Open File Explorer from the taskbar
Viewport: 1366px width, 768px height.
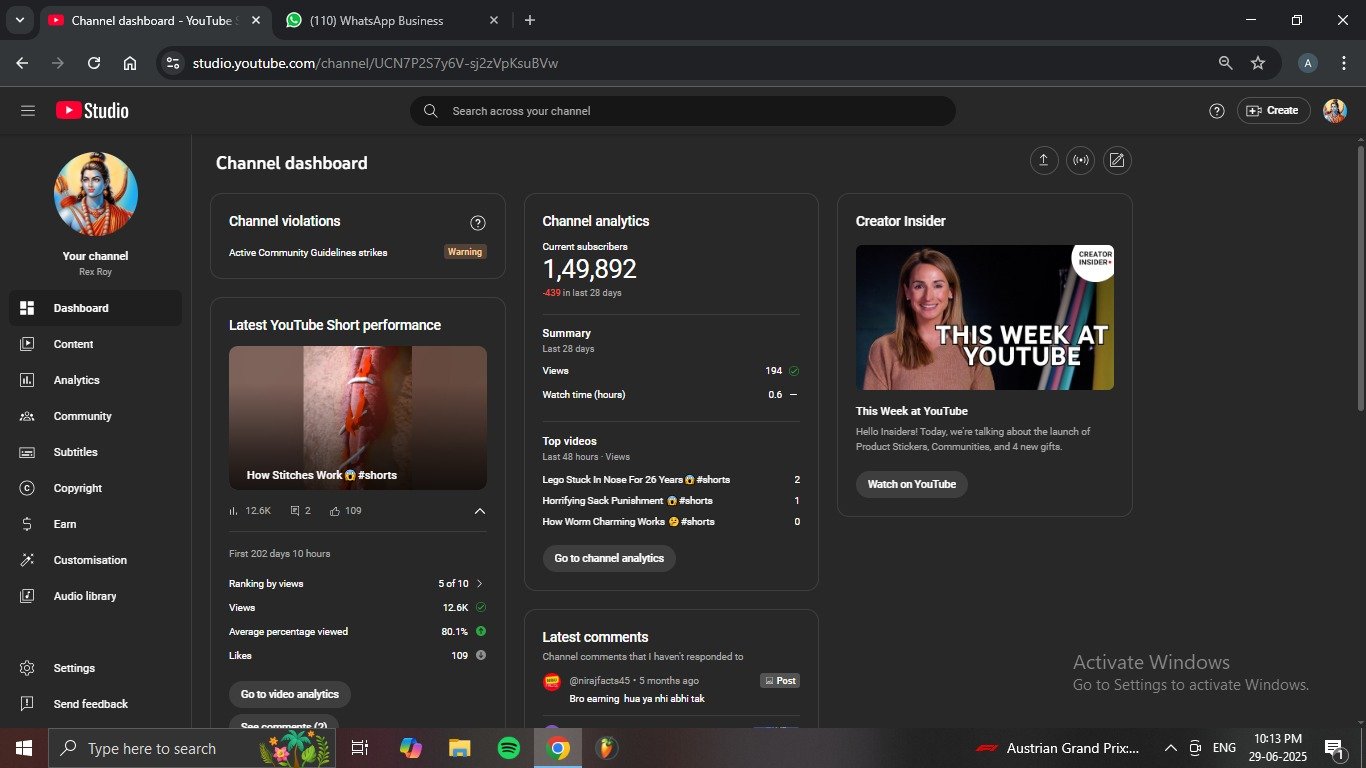click(x=459, y=748)
